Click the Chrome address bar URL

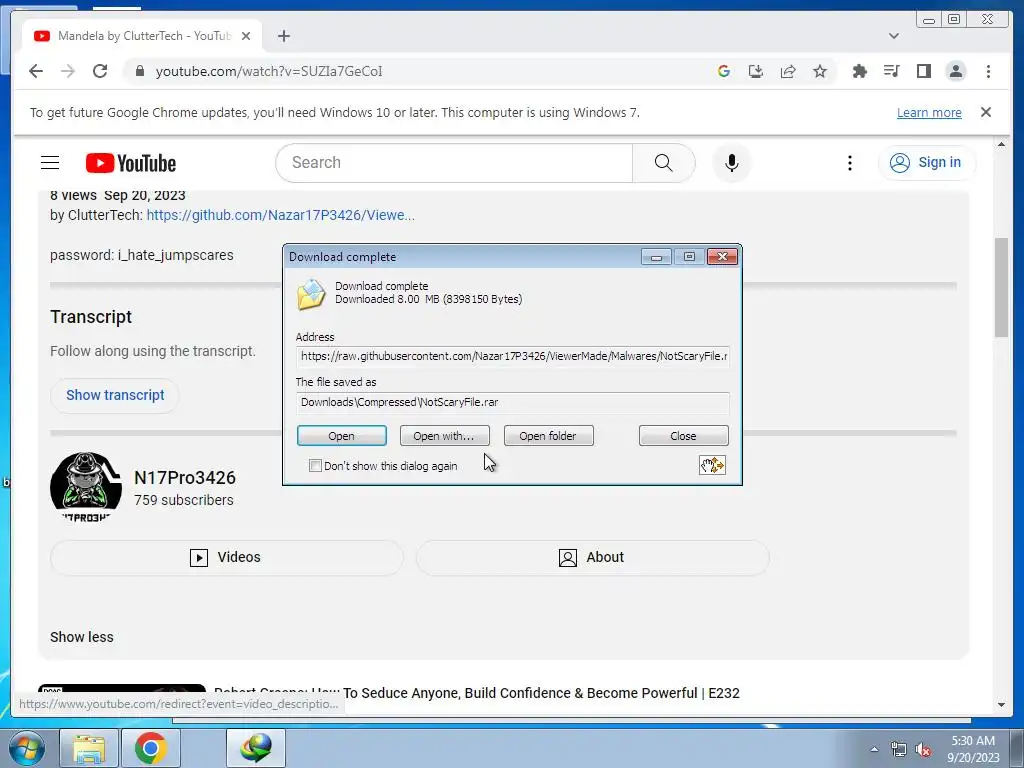pos(269,71)
